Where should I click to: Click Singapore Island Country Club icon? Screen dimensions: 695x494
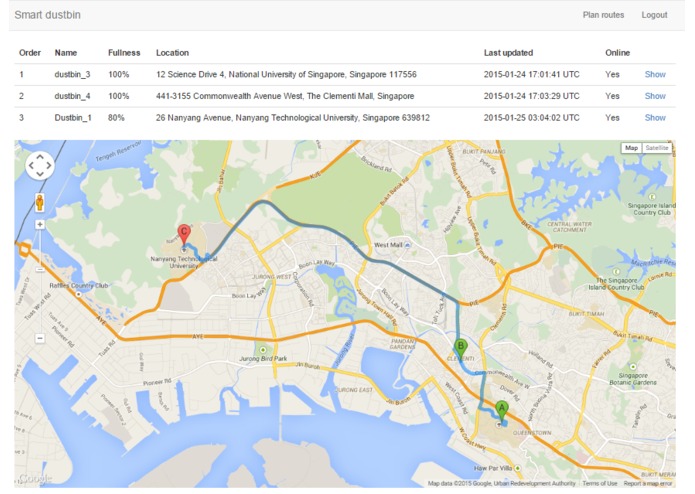tap(652, 196)
